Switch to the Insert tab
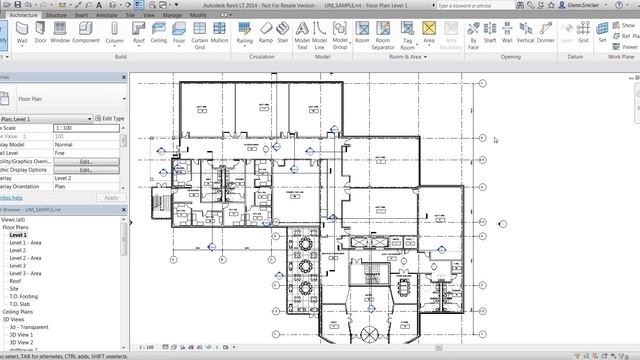 (81, 15)
